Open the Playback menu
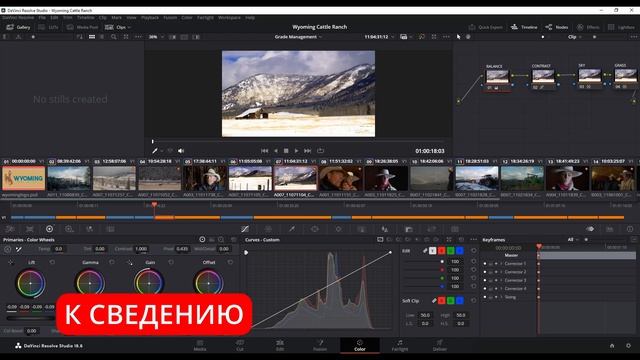 pyautogui.click(x=150, y=18)
